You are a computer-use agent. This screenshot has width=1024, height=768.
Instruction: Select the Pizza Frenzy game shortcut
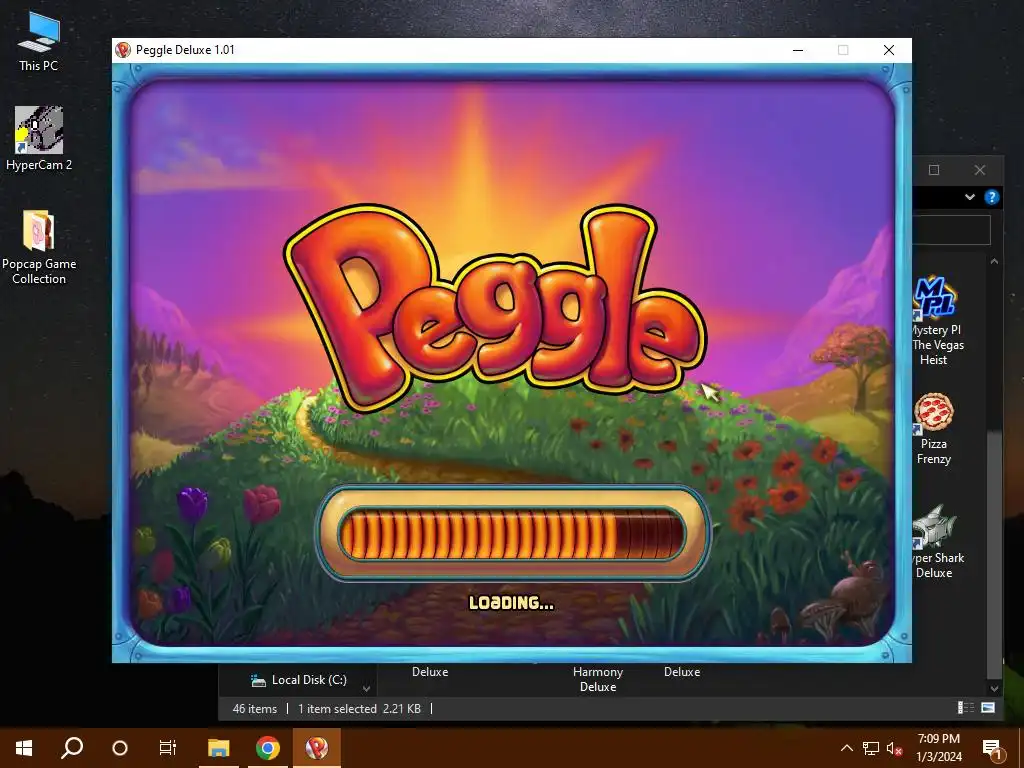coord(934,429)
